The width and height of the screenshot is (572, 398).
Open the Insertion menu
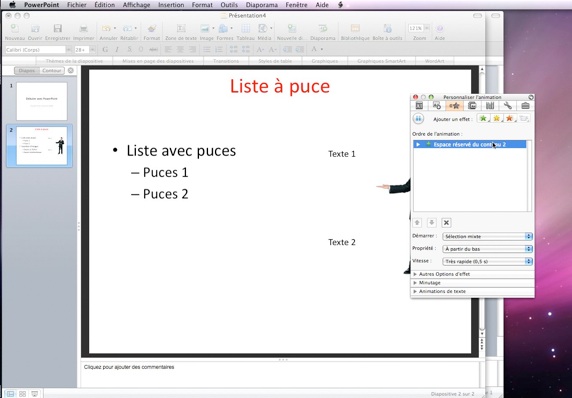[171, 5]
